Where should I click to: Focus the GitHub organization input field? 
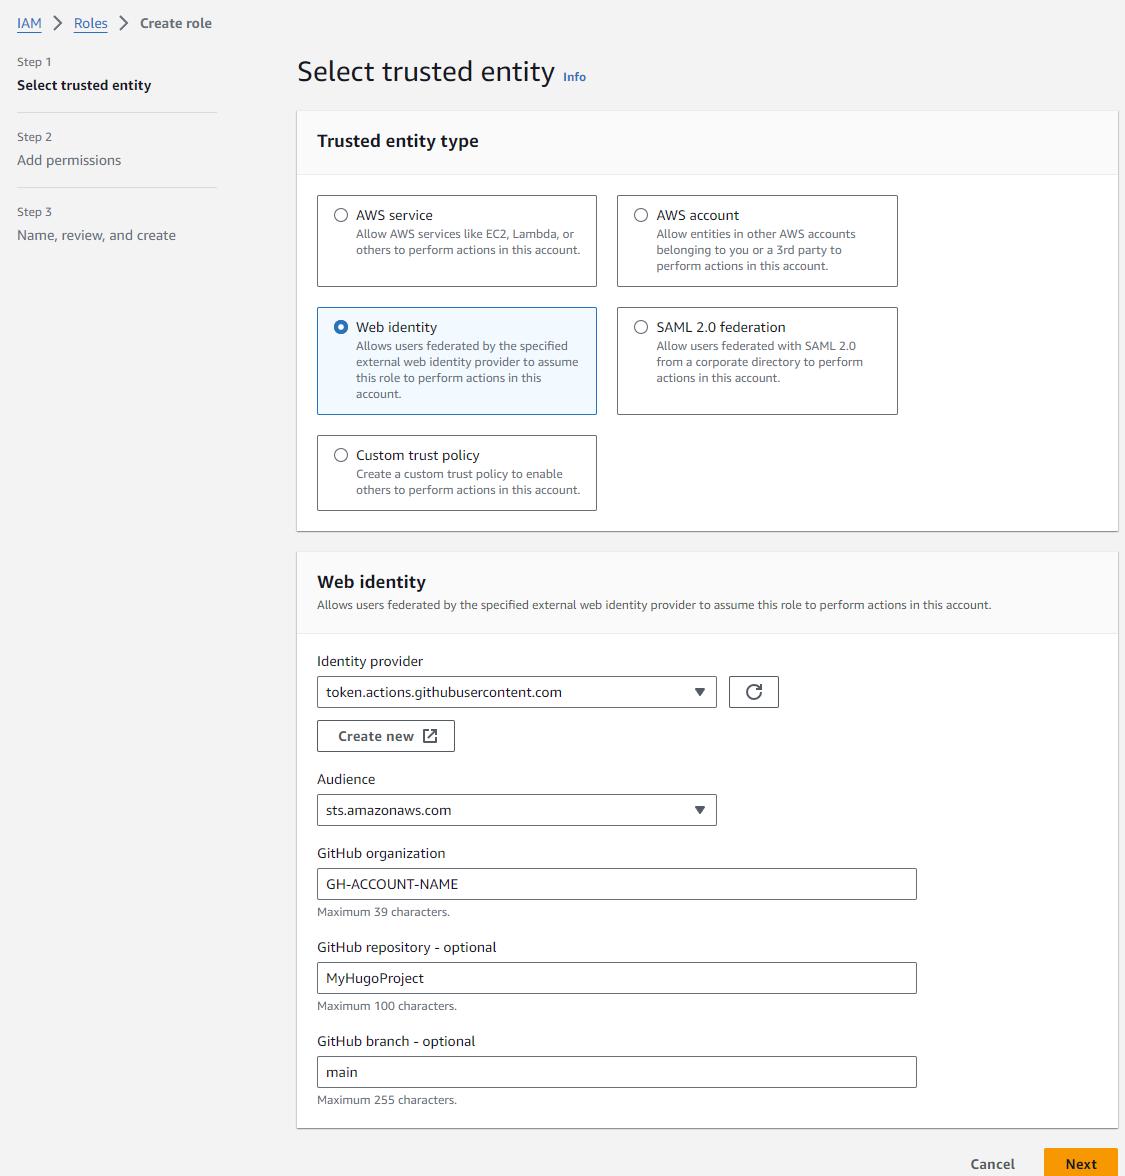tap(616, 884)
